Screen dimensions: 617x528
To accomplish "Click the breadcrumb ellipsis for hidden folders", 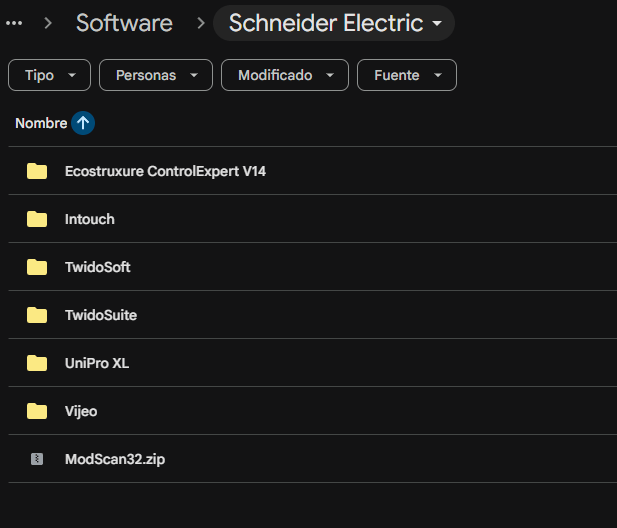I will [14, 23].
